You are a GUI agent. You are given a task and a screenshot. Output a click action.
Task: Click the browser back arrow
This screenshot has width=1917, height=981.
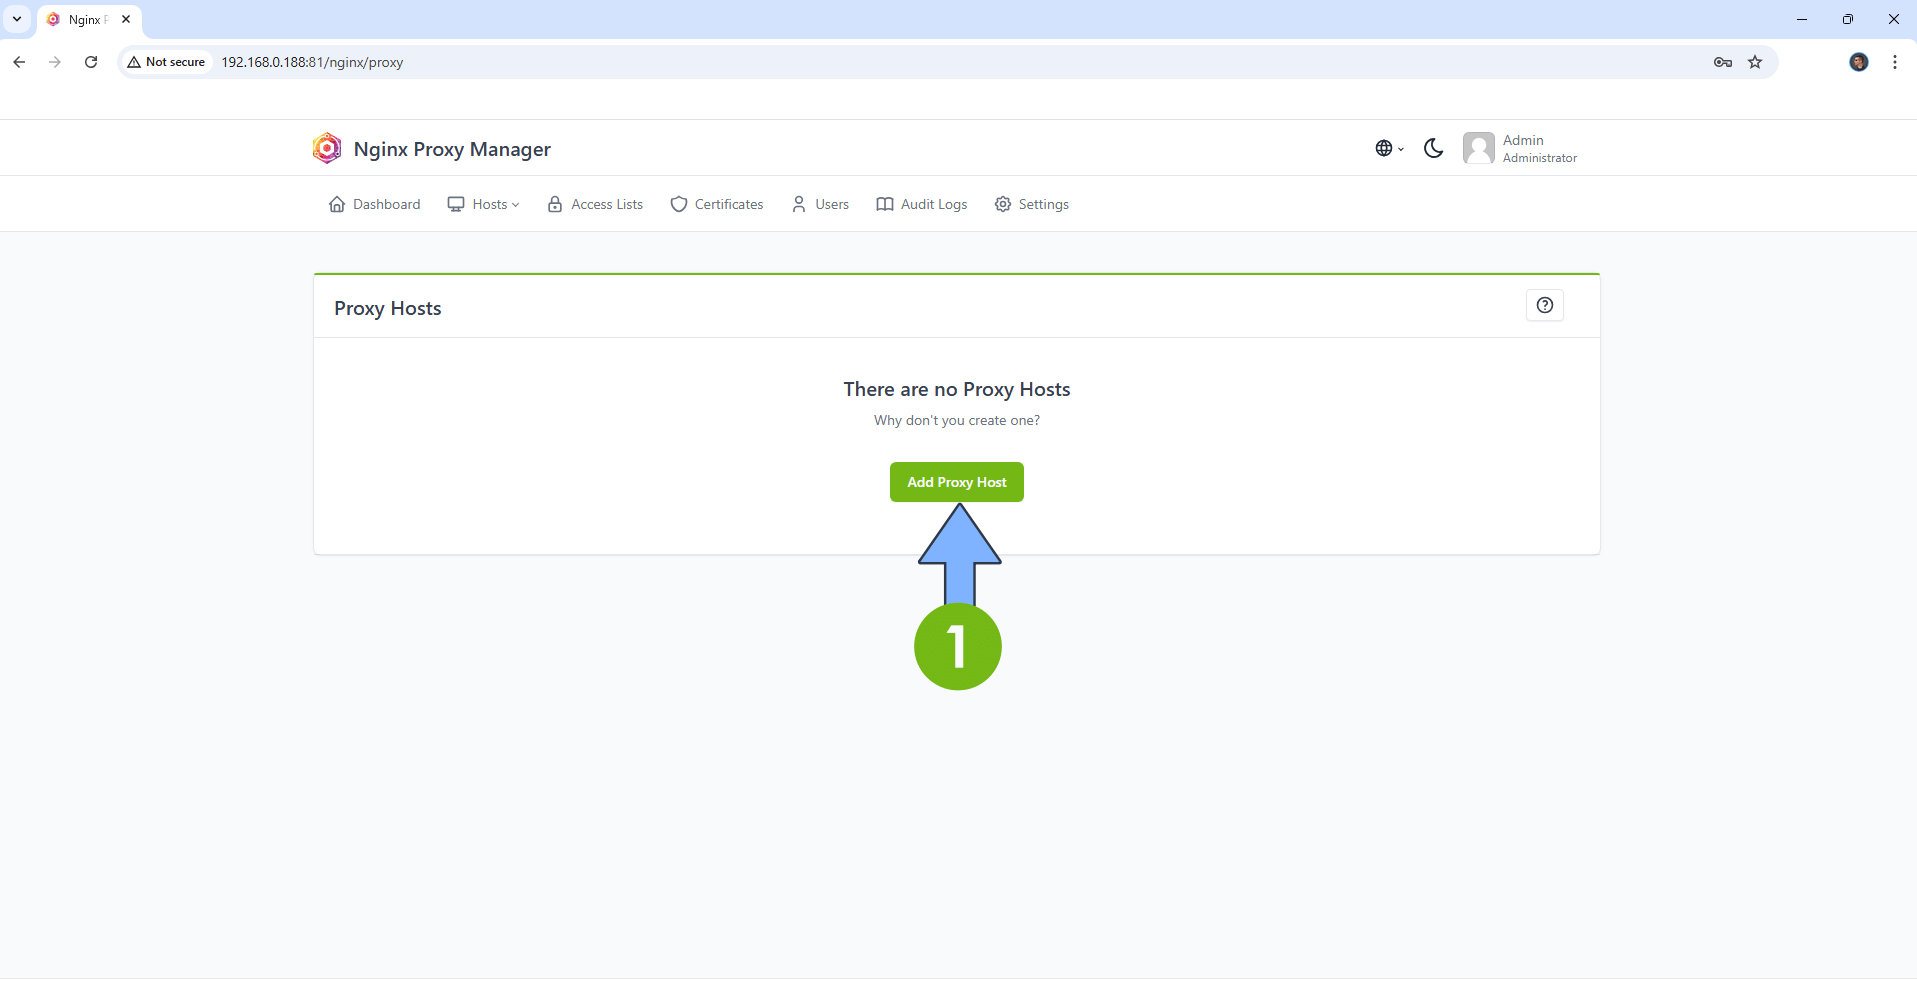[x=19, y=62]
